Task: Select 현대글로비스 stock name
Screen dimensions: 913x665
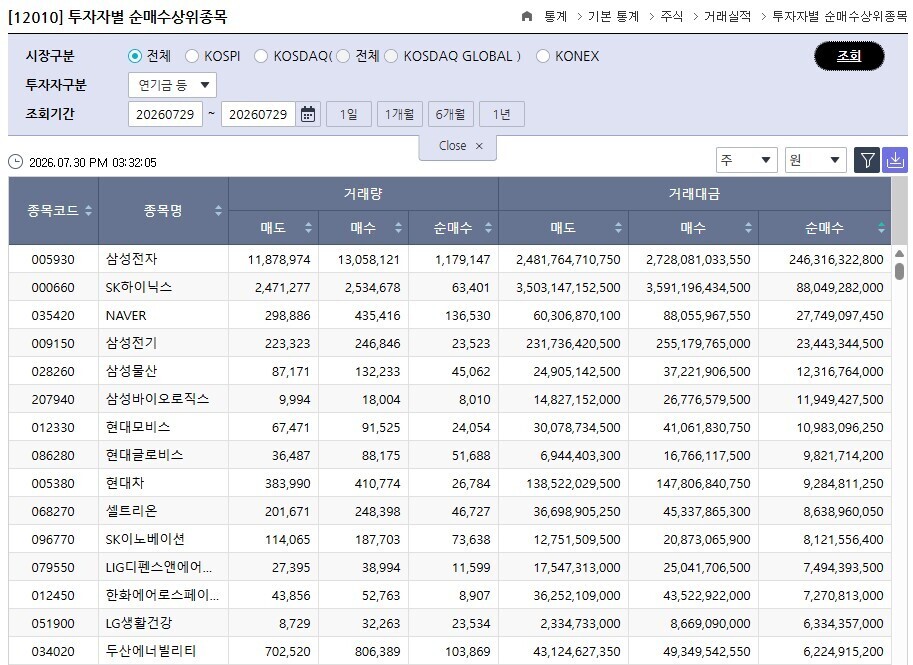Action: [144, 455]
